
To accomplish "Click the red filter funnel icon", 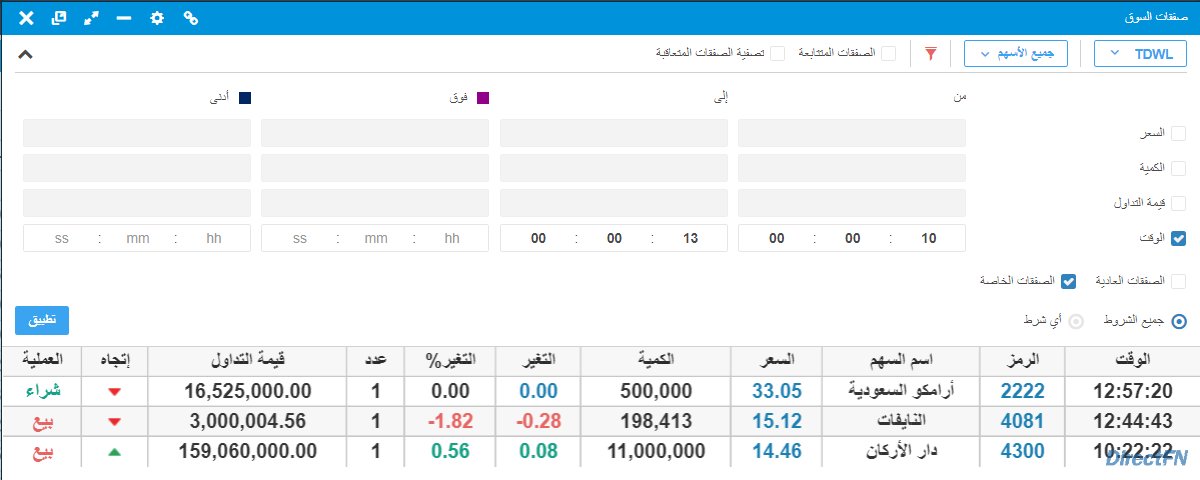I will (x=931, y=53).
